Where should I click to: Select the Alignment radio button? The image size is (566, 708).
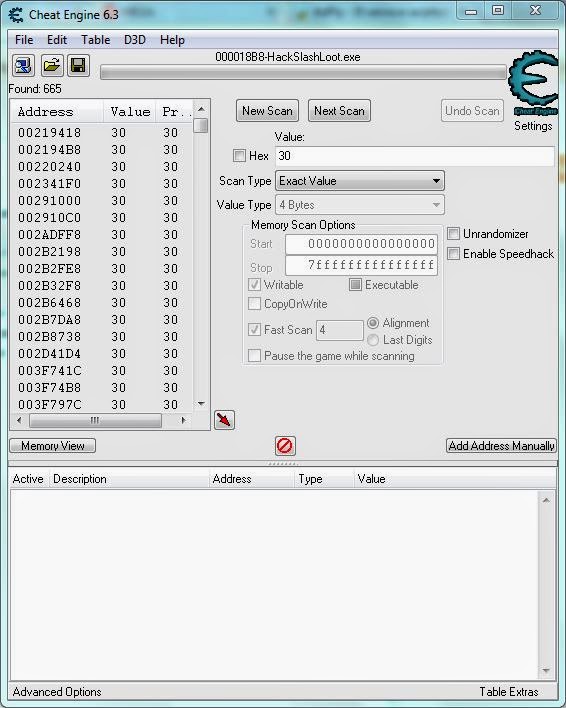click(373, 323)
